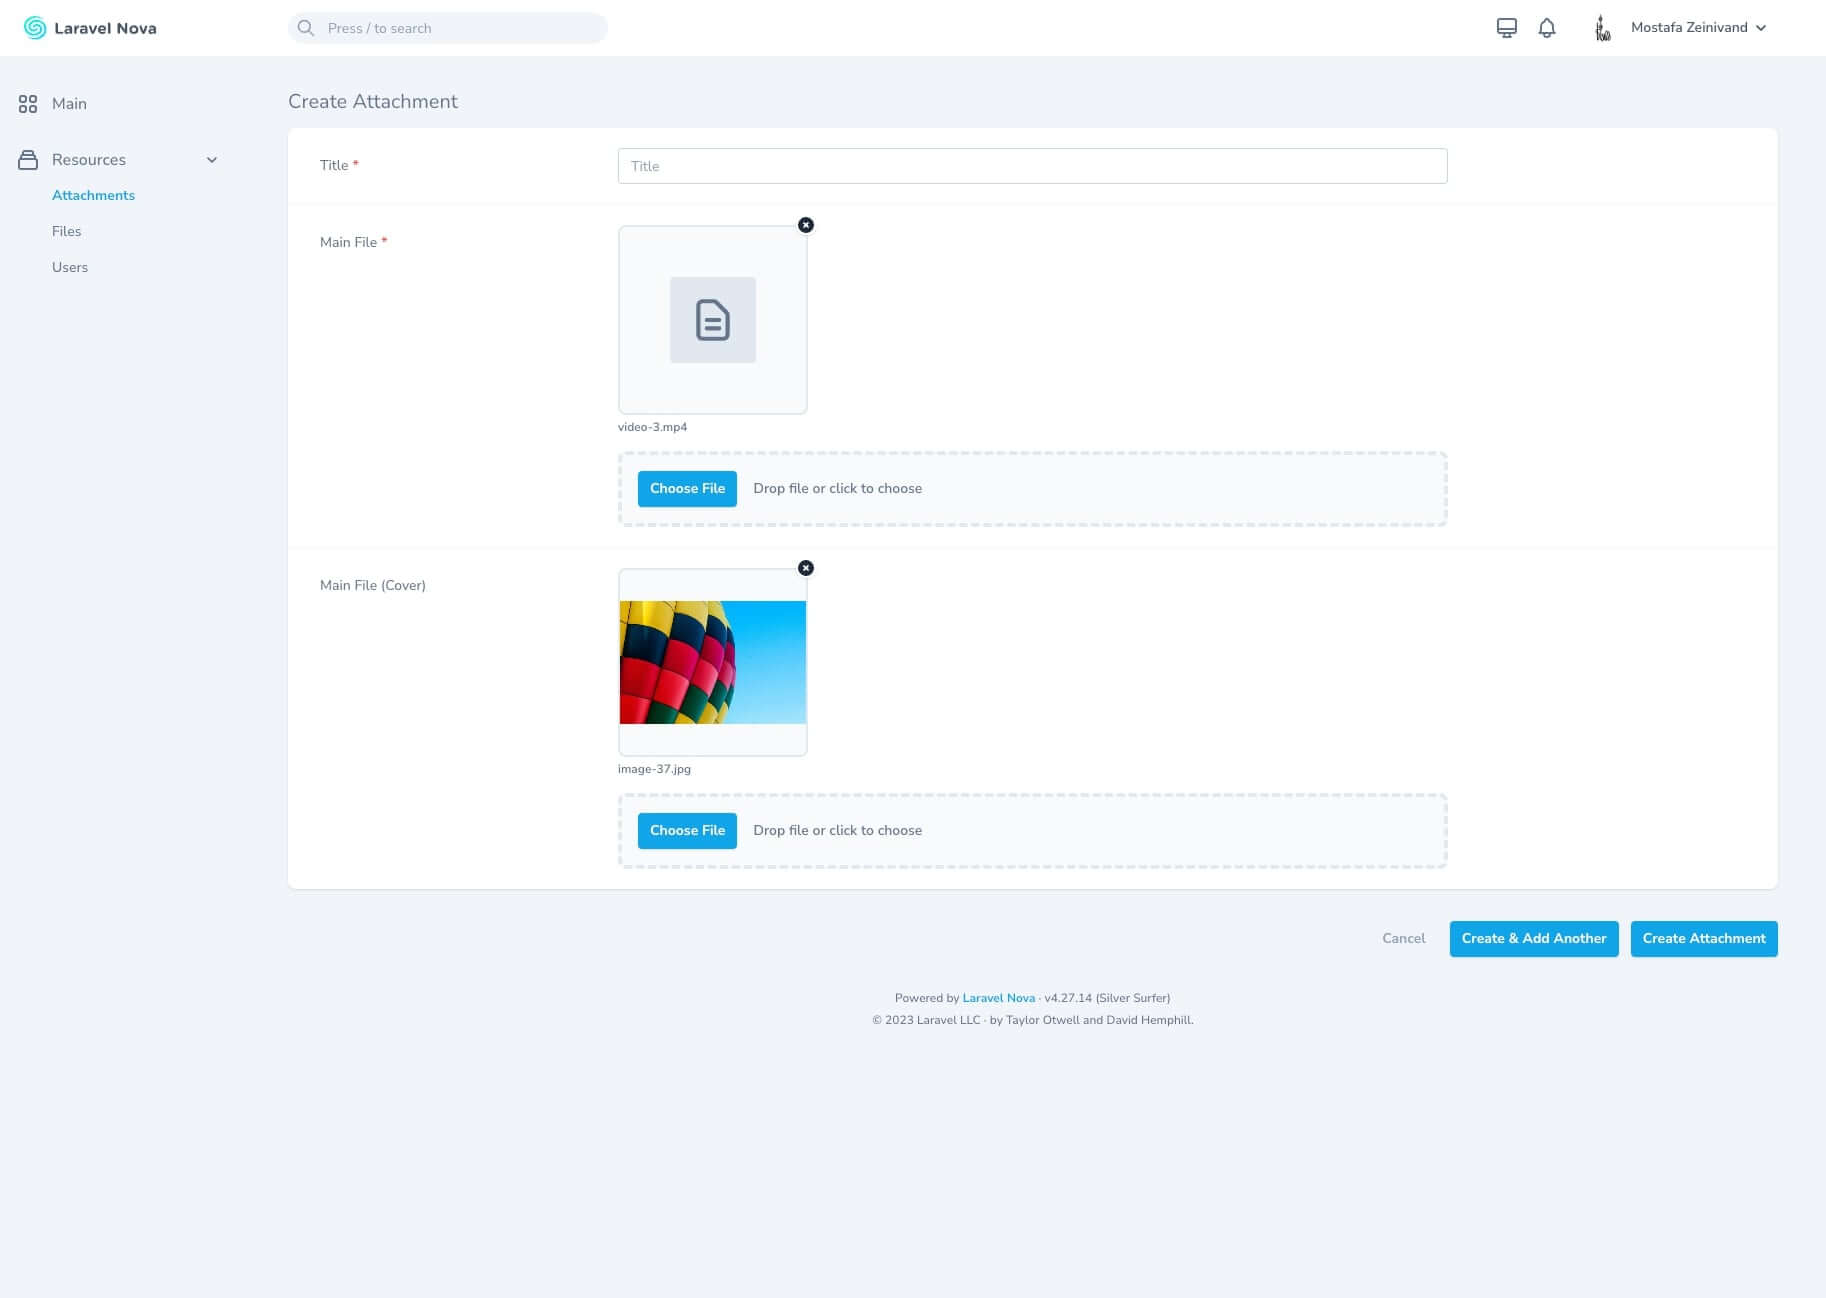This screenshot has width=1826, height=1298.
Task: Open notifications bell icon
Action: (1546, 28)
